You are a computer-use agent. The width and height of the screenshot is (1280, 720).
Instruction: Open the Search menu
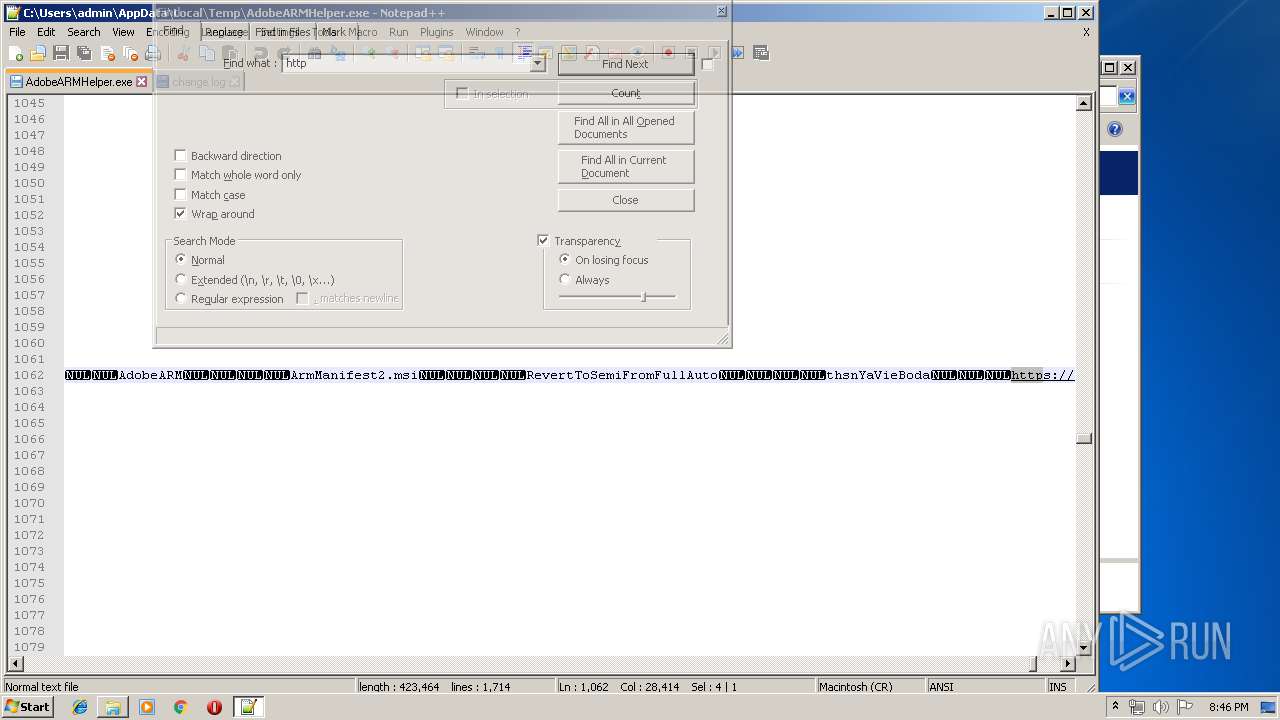tap(84, 32)
